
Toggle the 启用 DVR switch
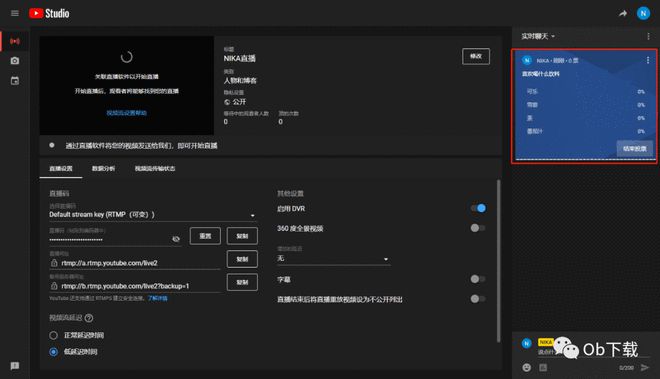pos(478,208)
